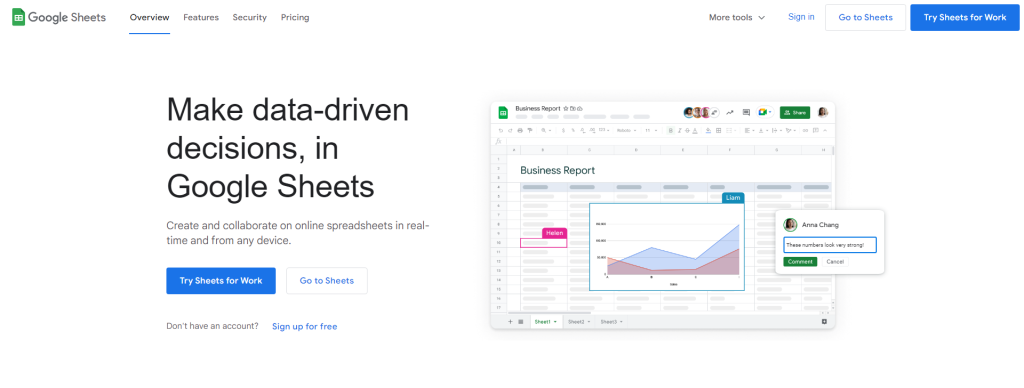Switch to the Sheet2 tab

(x=579, y=321)
